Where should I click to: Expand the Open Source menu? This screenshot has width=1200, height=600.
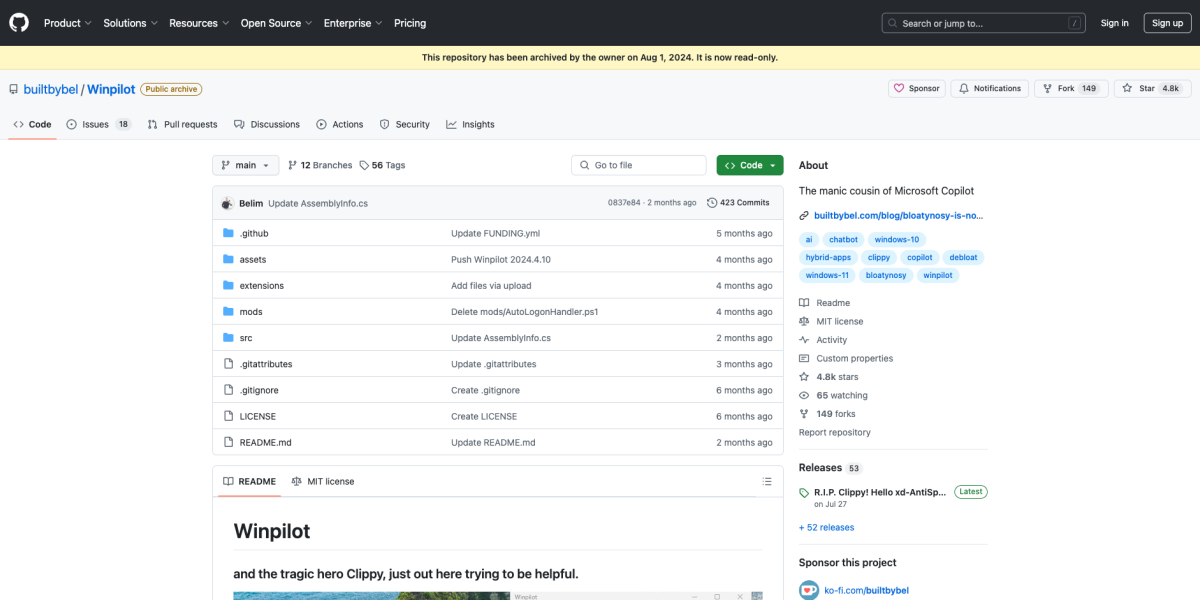point(276,23)
